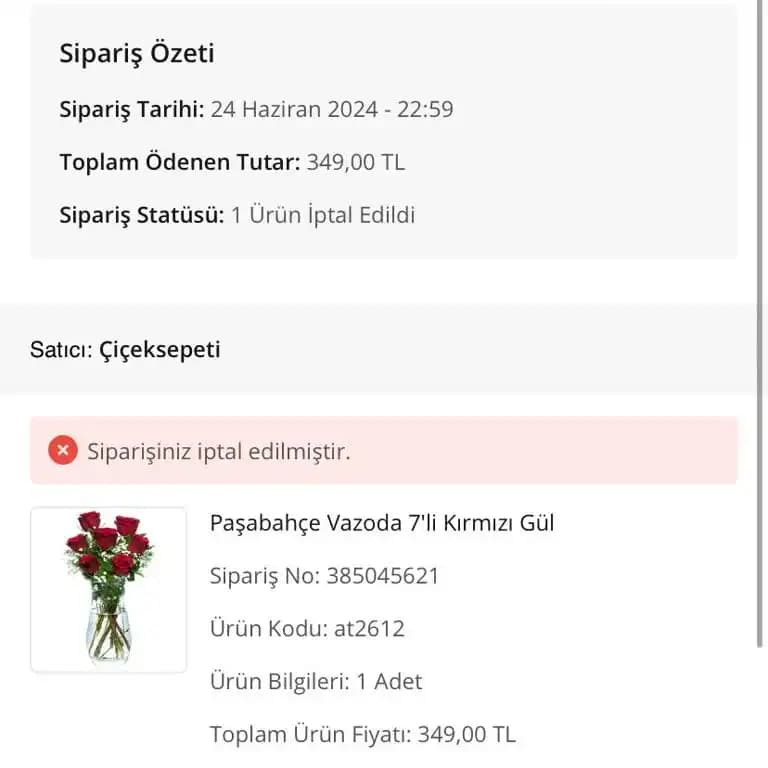768x768 pixels.
Task: Click the Satıcı label in seller bar
Action: click(x=61, y=350)
